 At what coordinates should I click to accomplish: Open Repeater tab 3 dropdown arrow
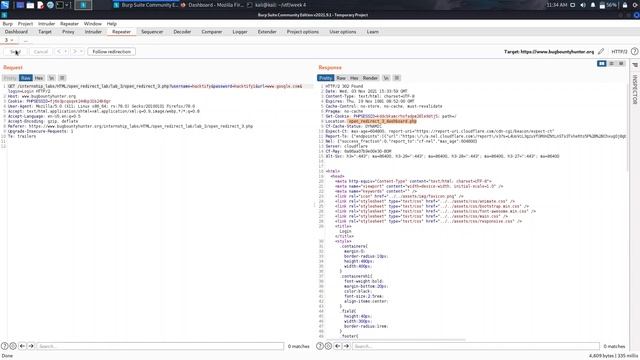12,40
